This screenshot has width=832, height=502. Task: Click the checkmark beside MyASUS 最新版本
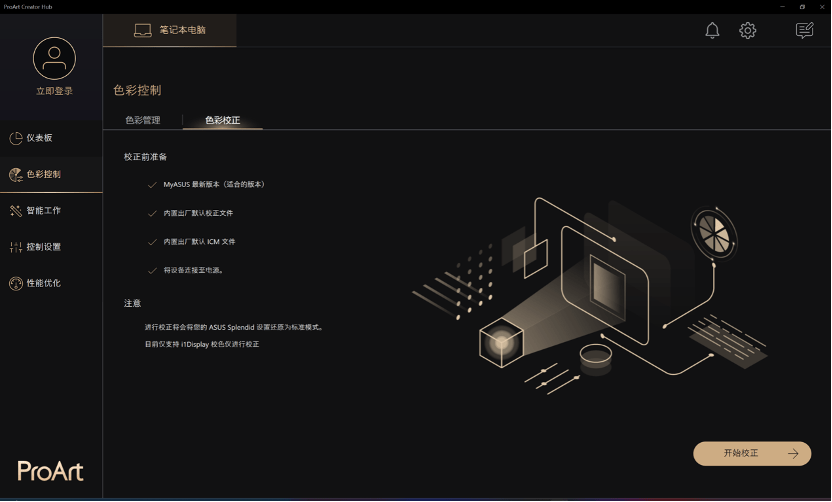tap(152, 185)
